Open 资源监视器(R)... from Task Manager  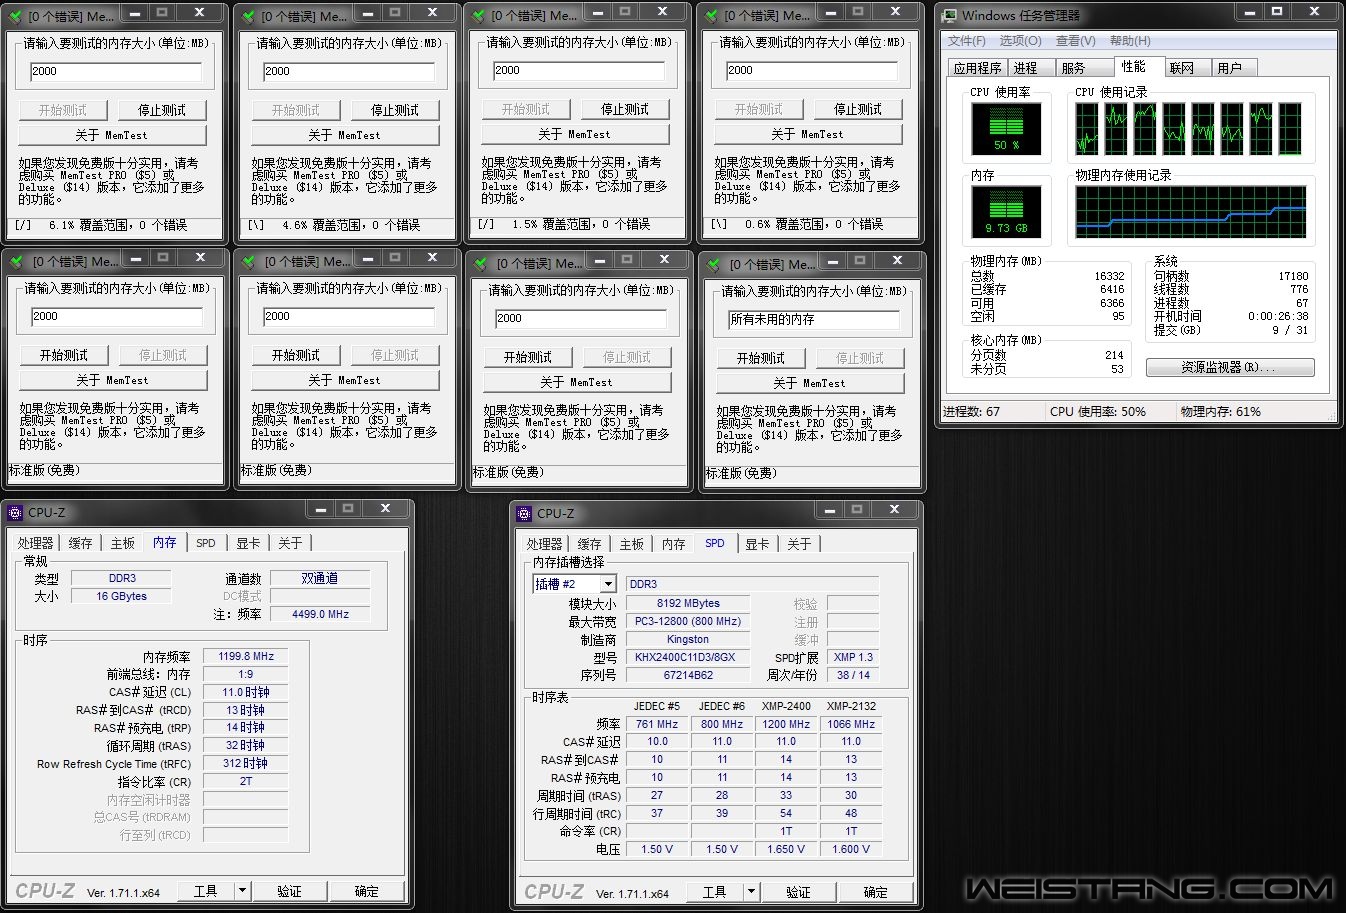pyautogui.click(x=1229, y=367)
